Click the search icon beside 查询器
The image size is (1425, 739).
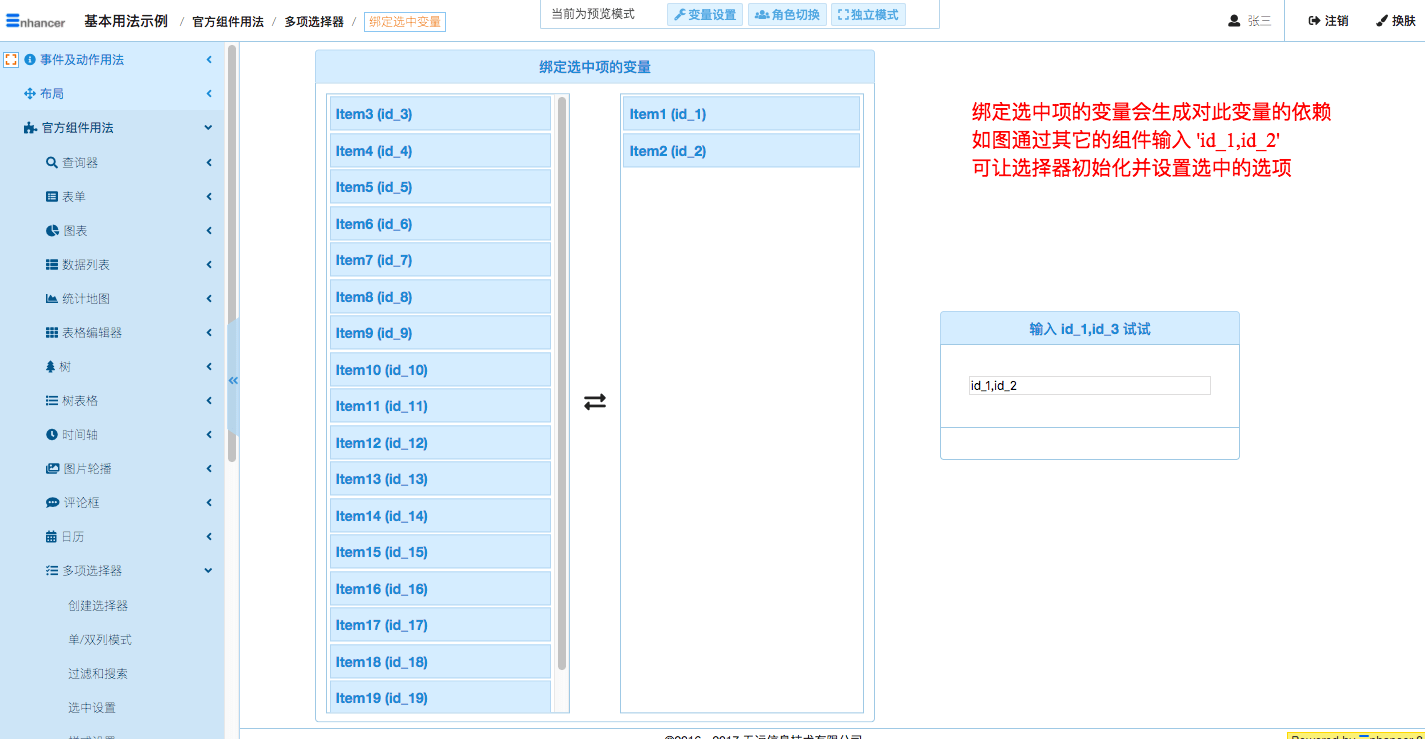[52, 163]
